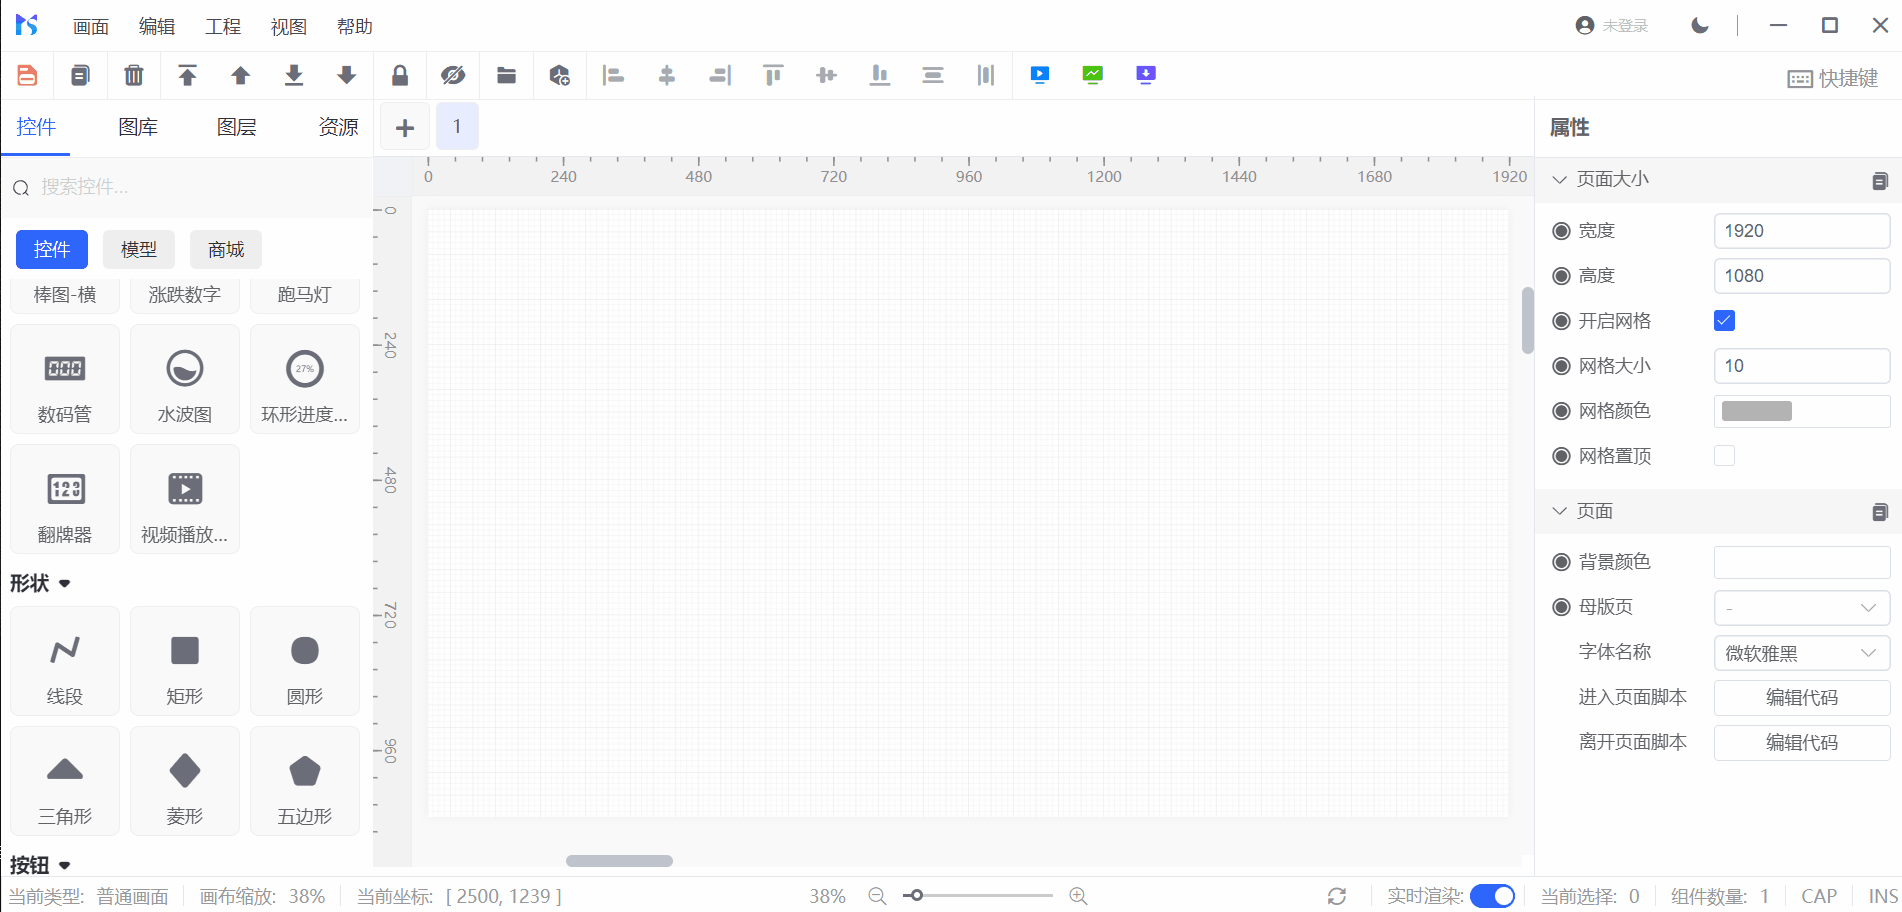Viewport: 1902px width, 912px height.
Task: Click the zoom in magnifier icon
Action: pos(1078,896)
